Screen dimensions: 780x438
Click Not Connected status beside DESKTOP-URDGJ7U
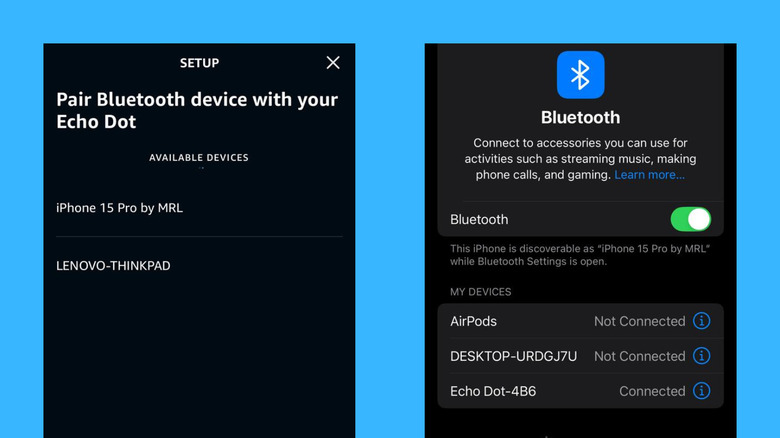(640, 356)
